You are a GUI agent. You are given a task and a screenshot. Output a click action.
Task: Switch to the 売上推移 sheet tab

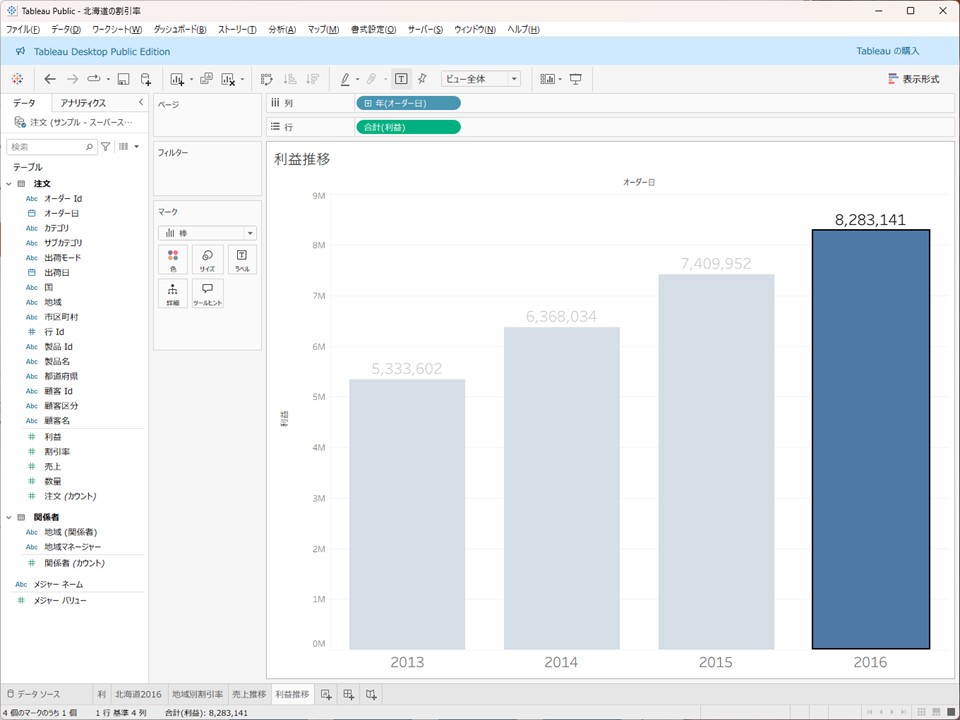[x=249, y=694]
